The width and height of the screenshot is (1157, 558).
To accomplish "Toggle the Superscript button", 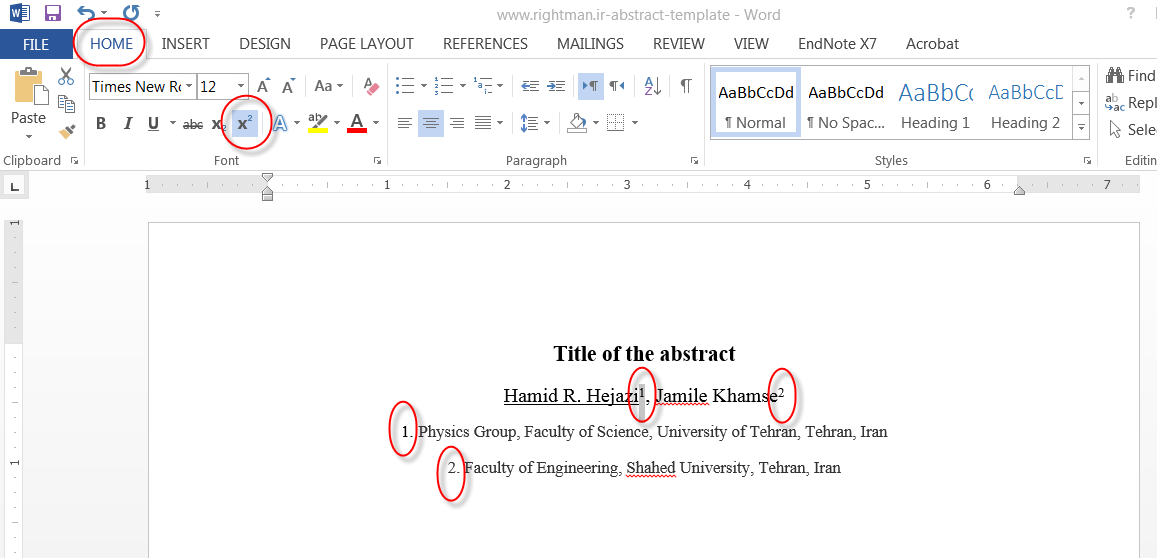I will pyautogui.click(x=245, y=124).
